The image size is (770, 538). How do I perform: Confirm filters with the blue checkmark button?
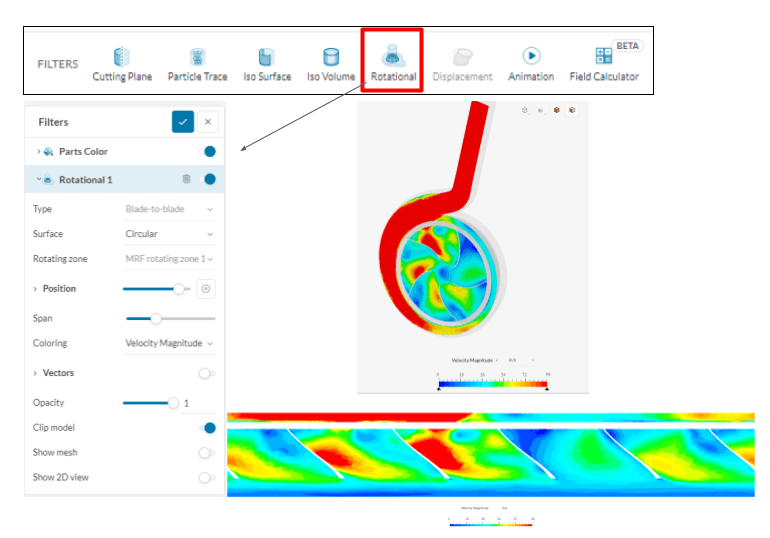click(182, 122)
